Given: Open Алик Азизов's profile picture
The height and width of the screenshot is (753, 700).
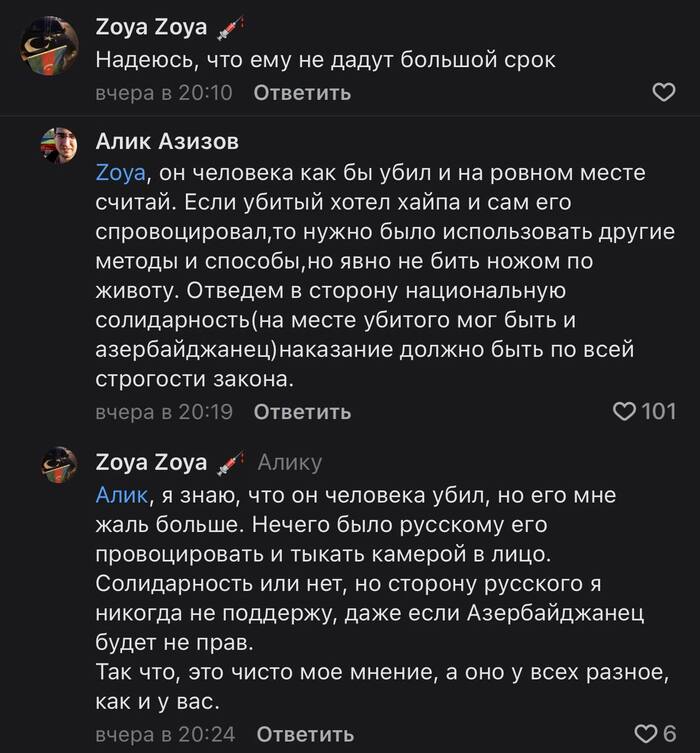Looking at the screenshot, I should click(59, 146).
